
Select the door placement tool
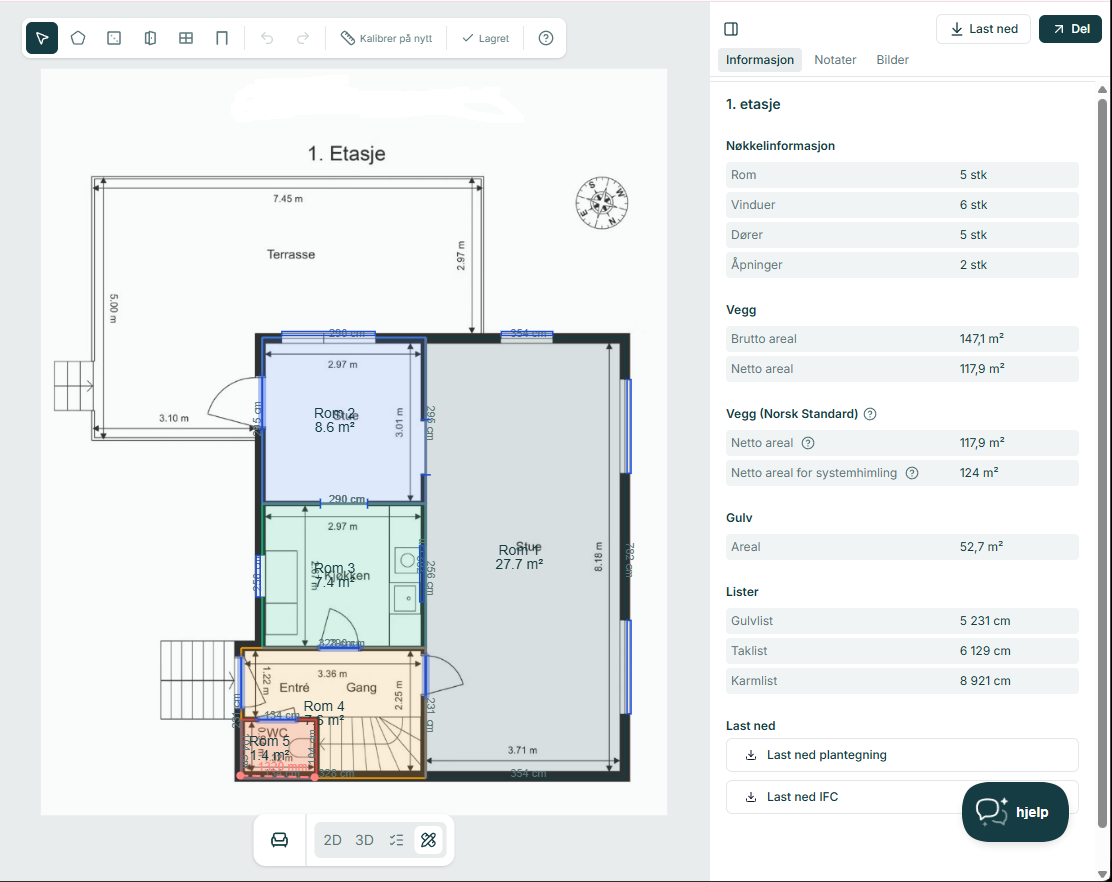click(149, 38)
